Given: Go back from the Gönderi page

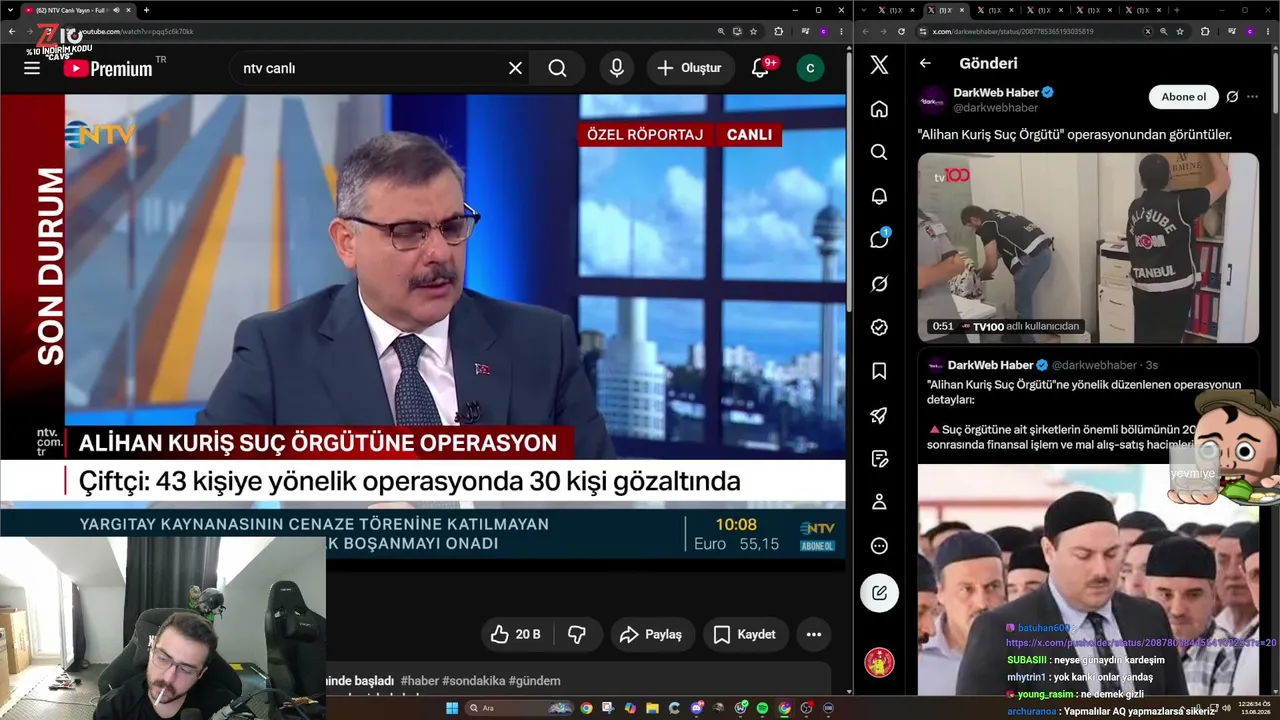Looking at the screenshot, I should coord(925,63).
